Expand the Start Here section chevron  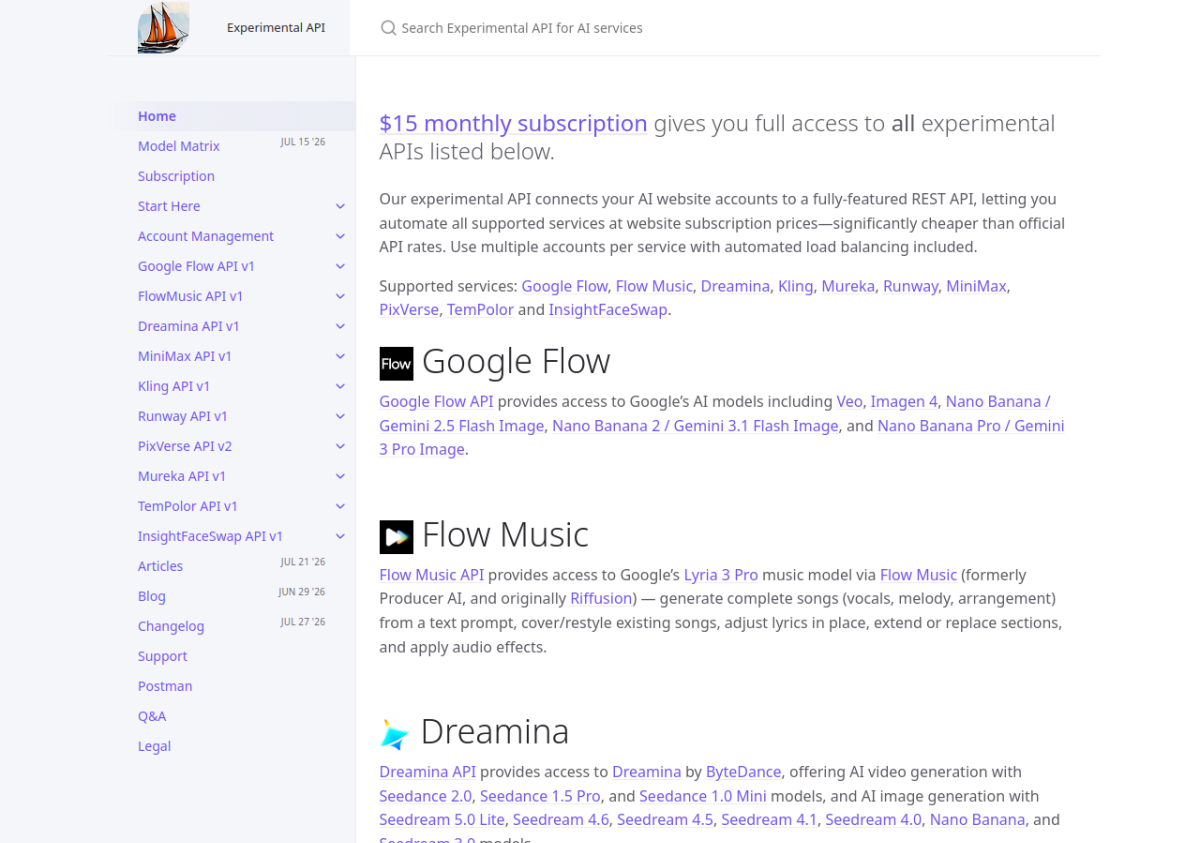tap(340, 206)
